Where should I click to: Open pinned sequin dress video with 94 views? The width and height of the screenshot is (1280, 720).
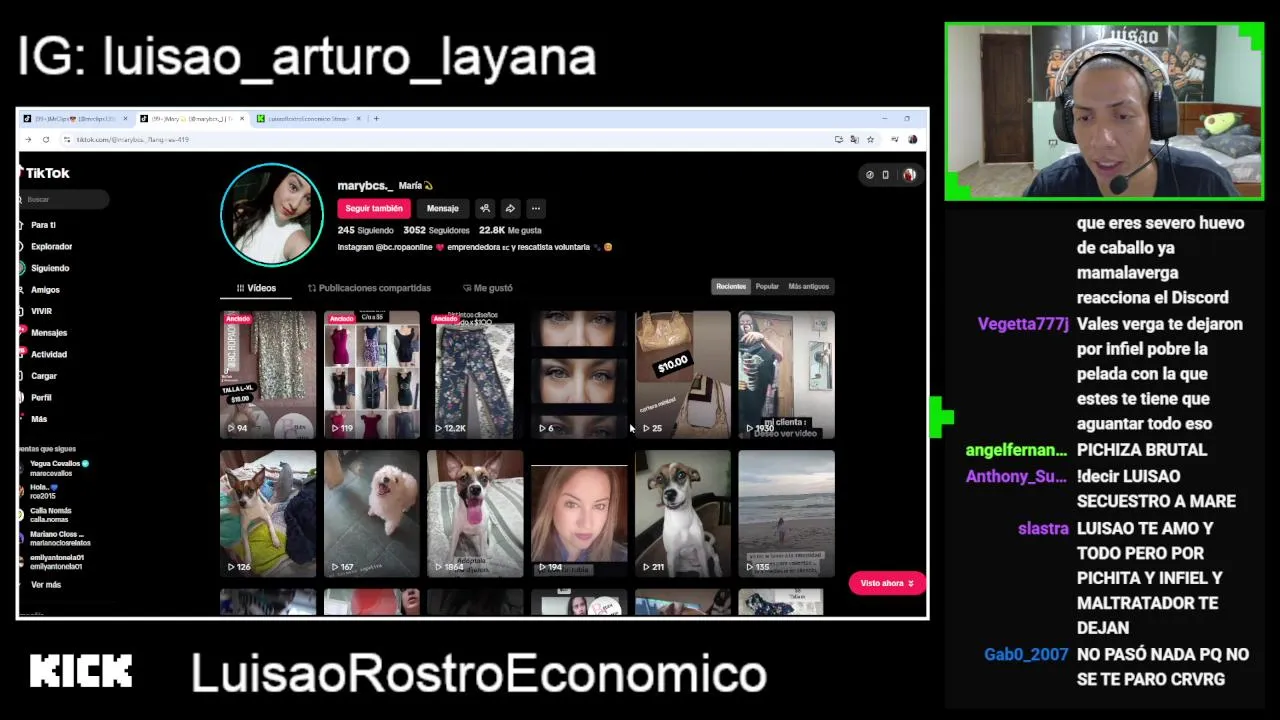(x=268, y=375)
